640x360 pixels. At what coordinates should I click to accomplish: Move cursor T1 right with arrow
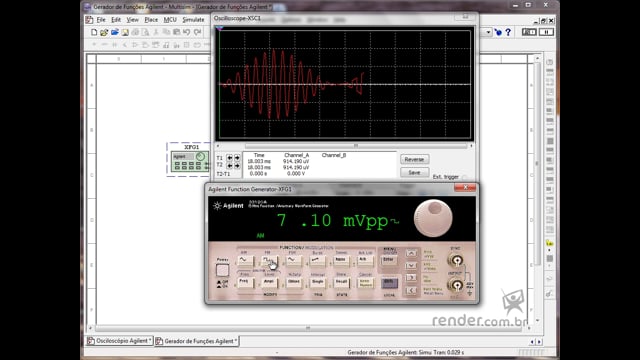point(237,158)
